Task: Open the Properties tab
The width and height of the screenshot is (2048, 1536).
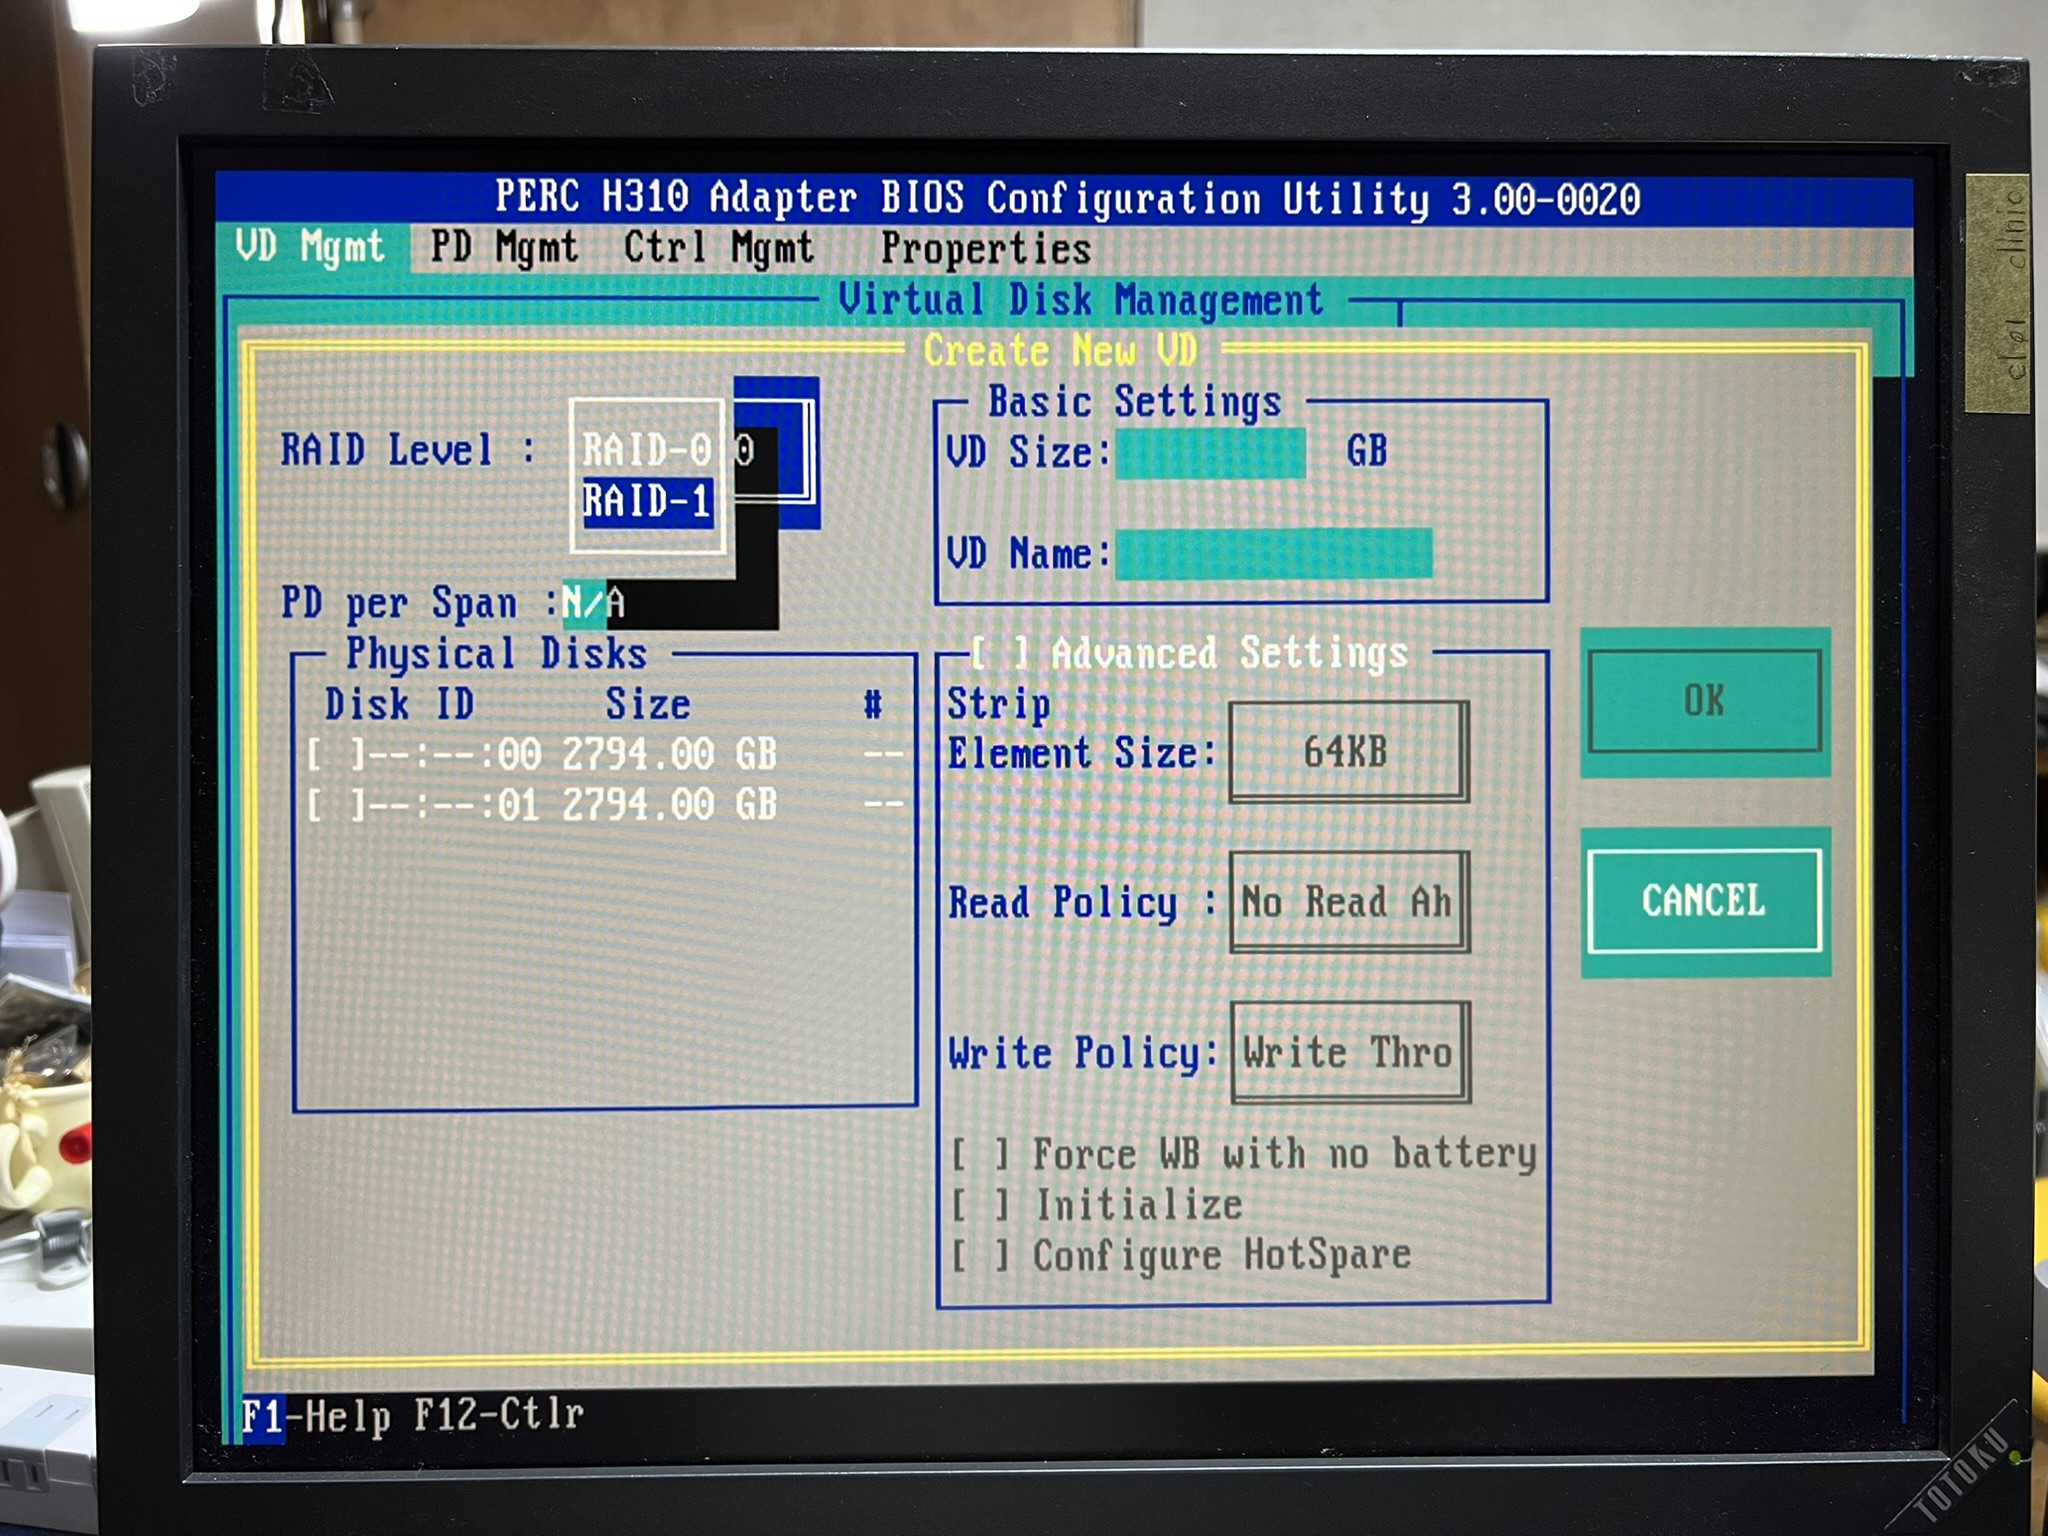Action: (x=986, y=249)
